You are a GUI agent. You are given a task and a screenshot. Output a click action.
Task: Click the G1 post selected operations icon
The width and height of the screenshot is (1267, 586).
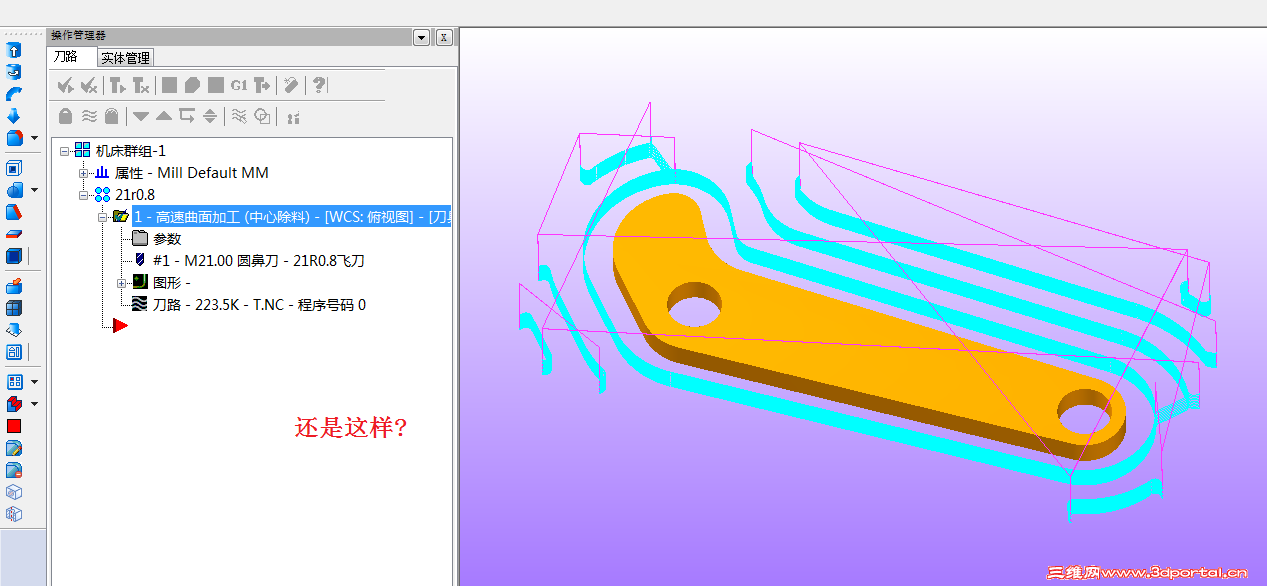239,85
